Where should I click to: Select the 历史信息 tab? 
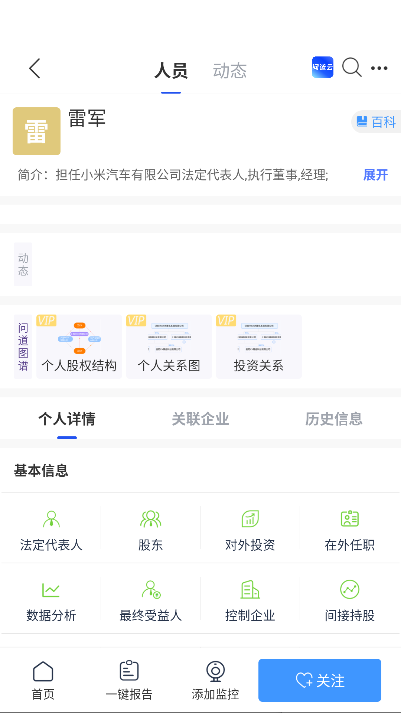click(334, 419)
